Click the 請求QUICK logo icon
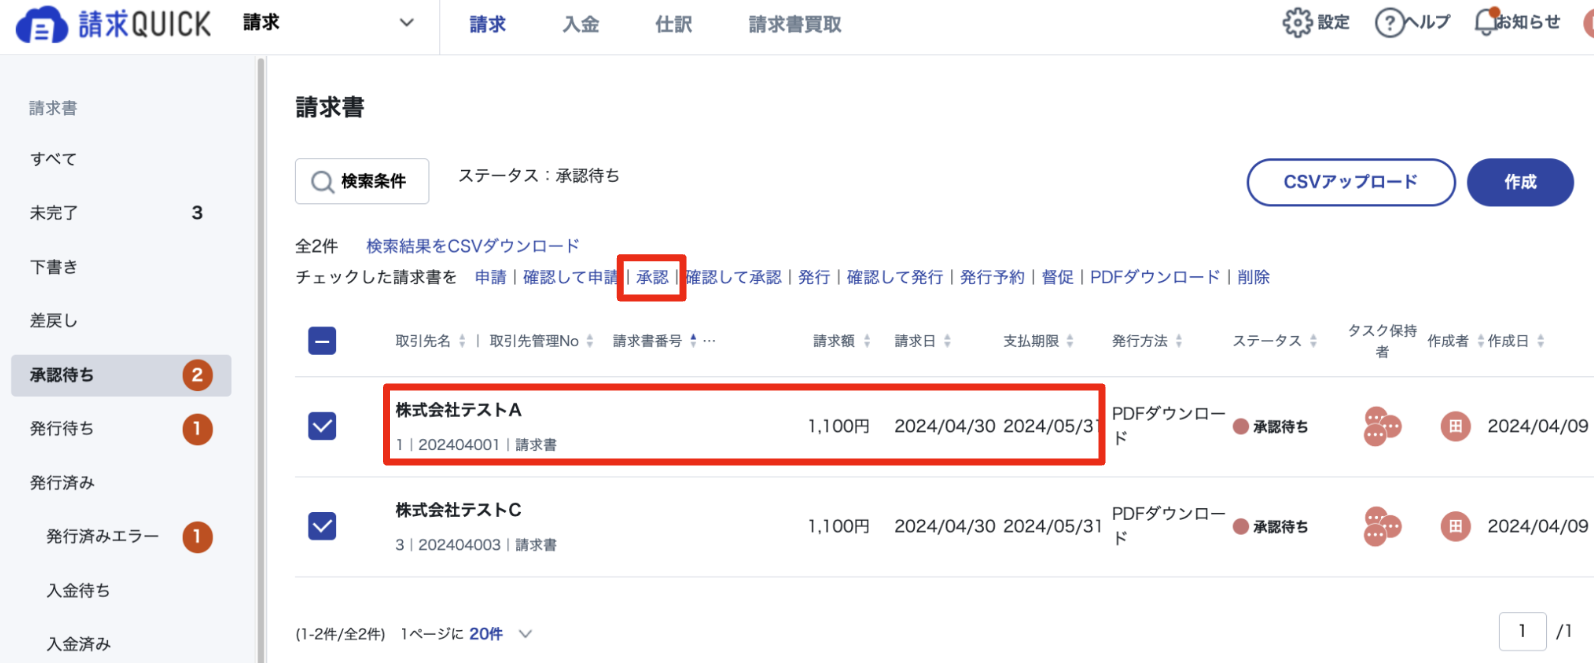 coord(42,25)
